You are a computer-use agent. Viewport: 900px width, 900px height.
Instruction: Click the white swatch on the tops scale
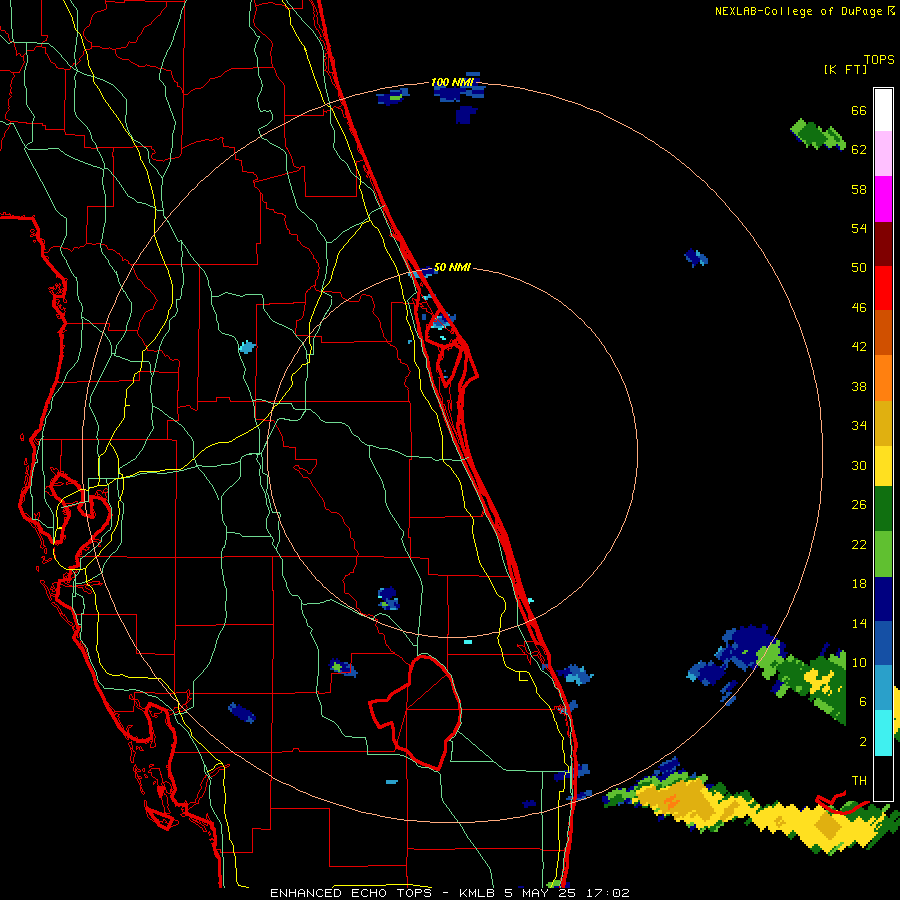(883, 110)
